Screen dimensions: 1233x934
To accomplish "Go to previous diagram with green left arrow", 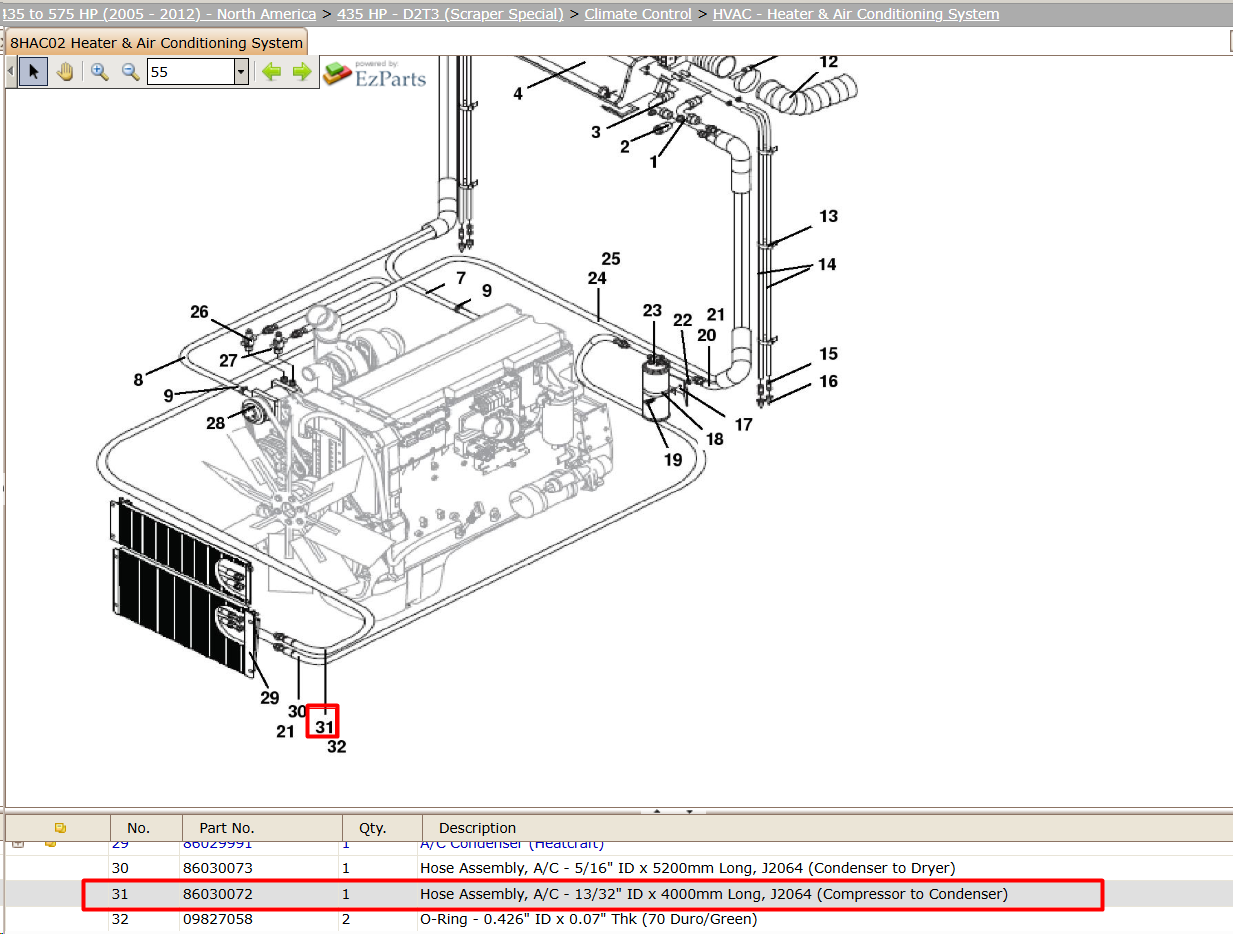I will tap(271, 72).
